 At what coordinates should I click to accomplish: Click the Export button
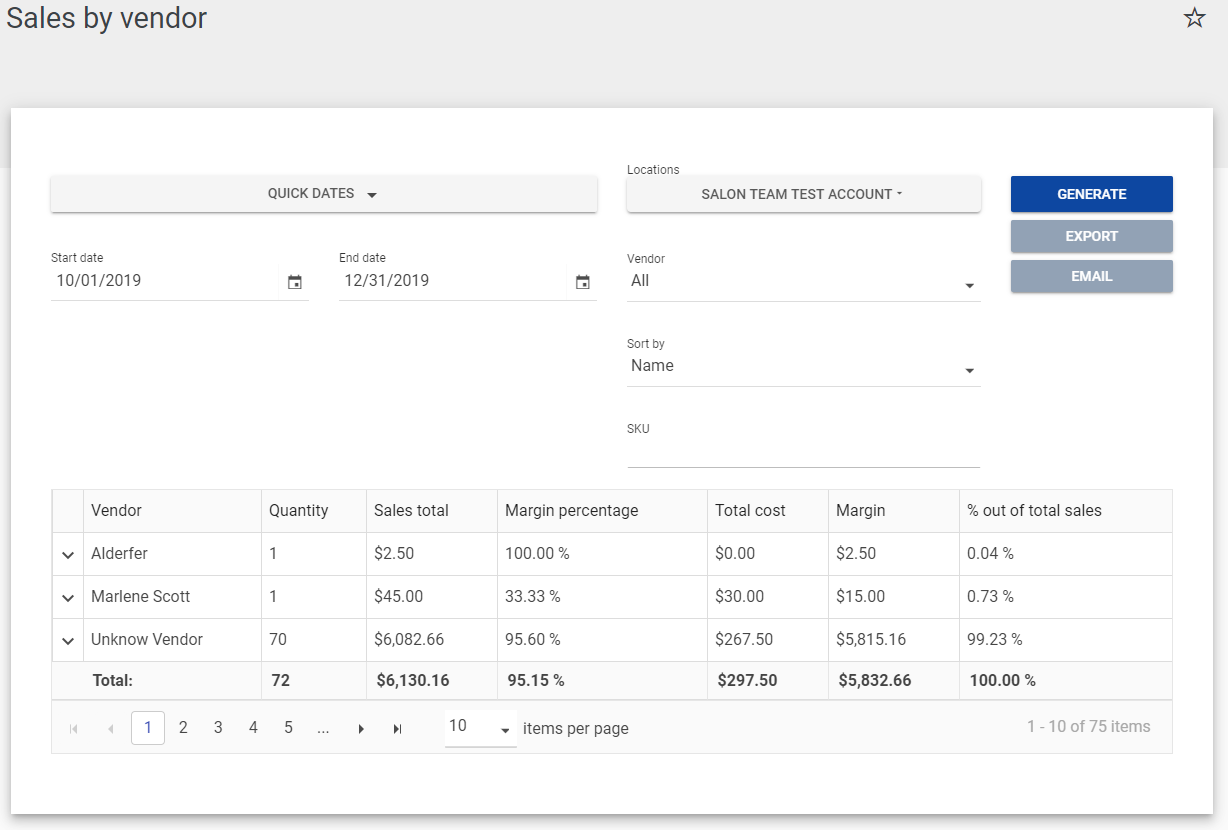pyautogui.click(x=1091, y=236)
